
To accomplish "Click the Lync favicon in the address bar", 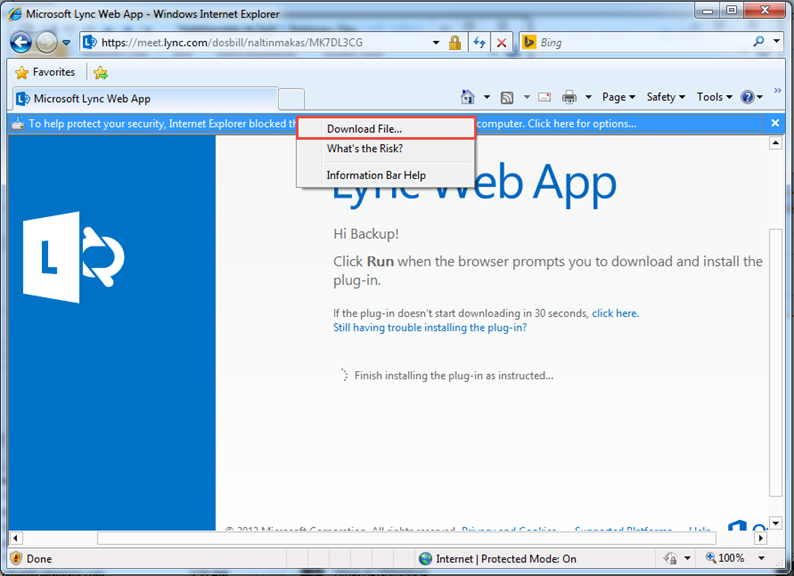I will (x=90, y=42).
